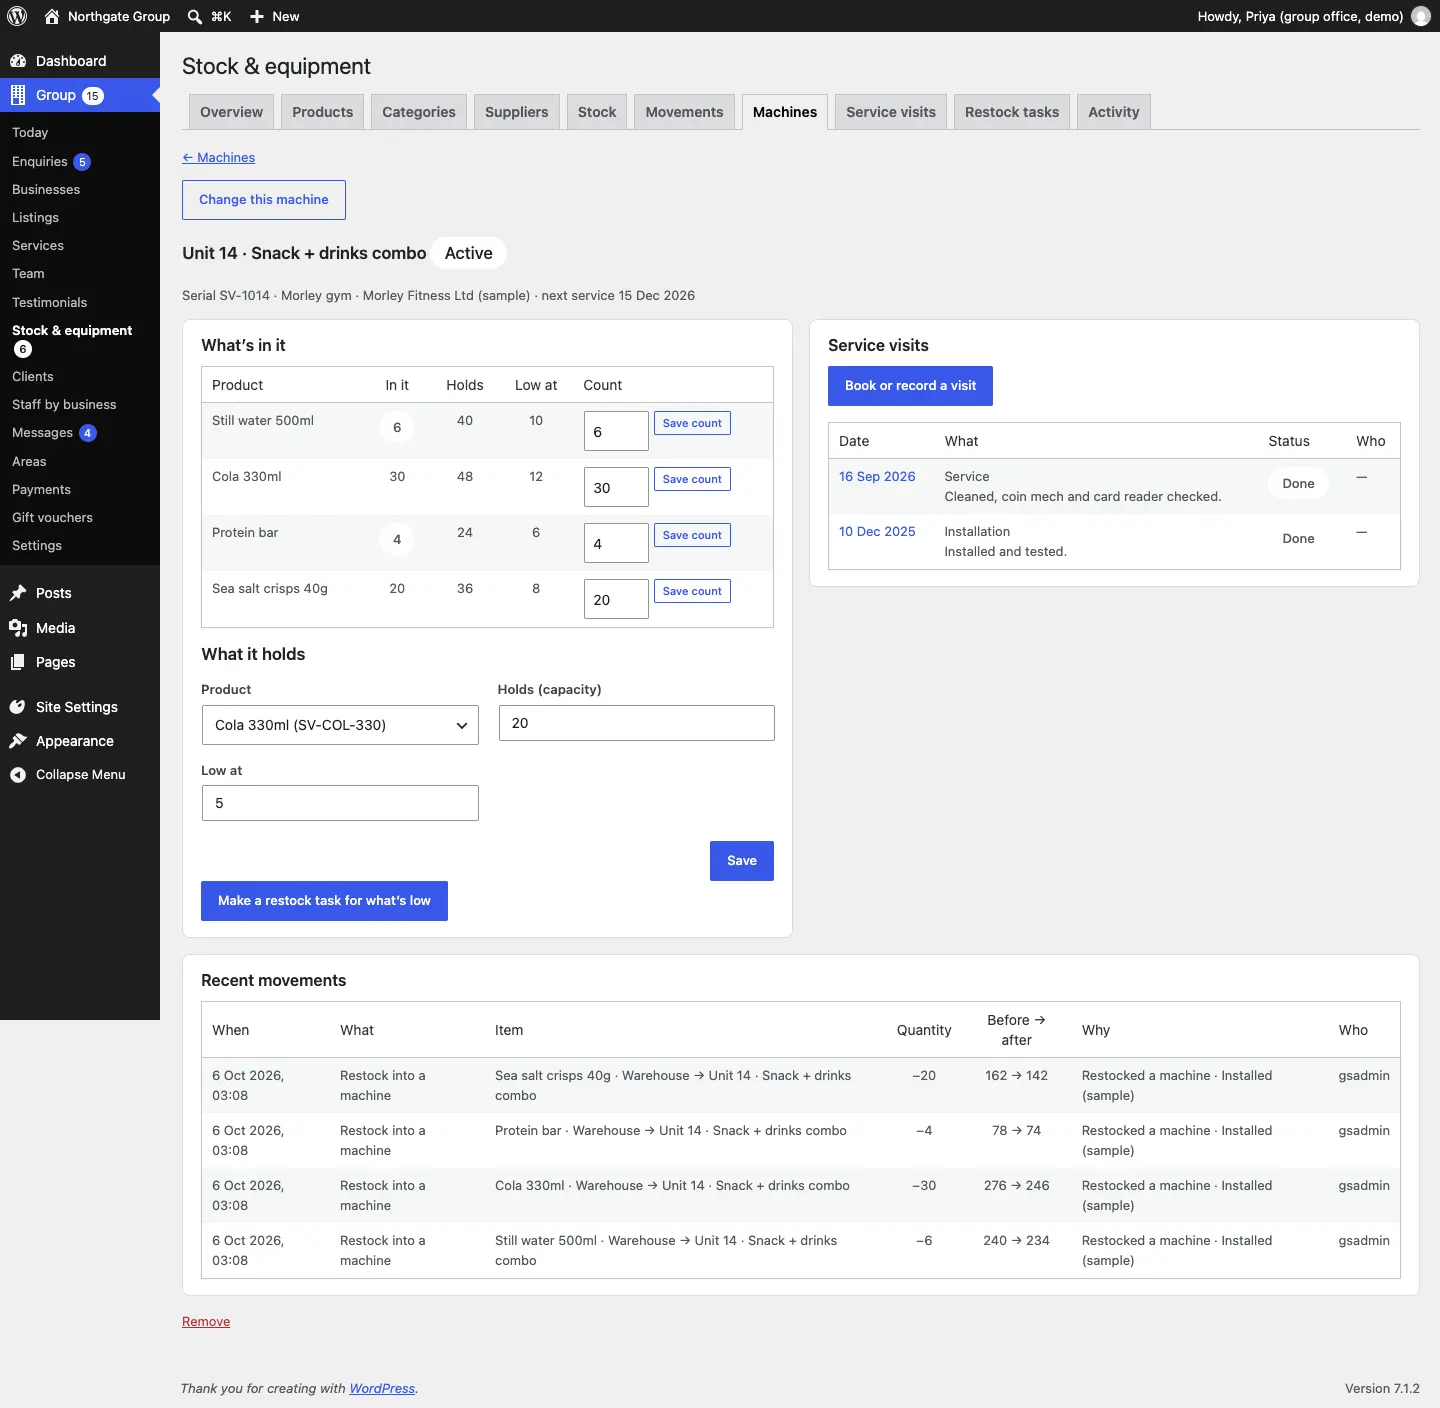1440x1408 pixels.
Task: Click the red Remove link
Action: pyautogui.click(x=206, y=1322)
